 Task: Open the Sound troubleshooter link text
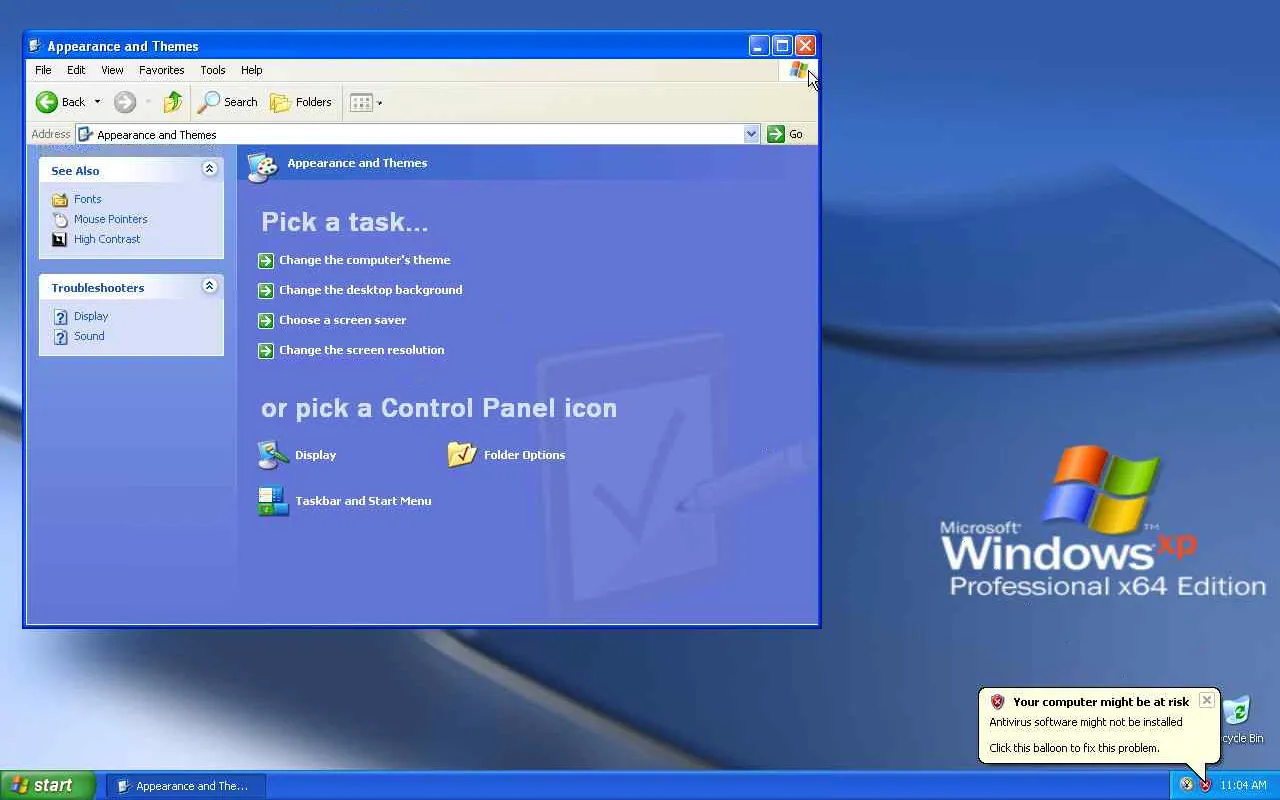tap(89, 336)
